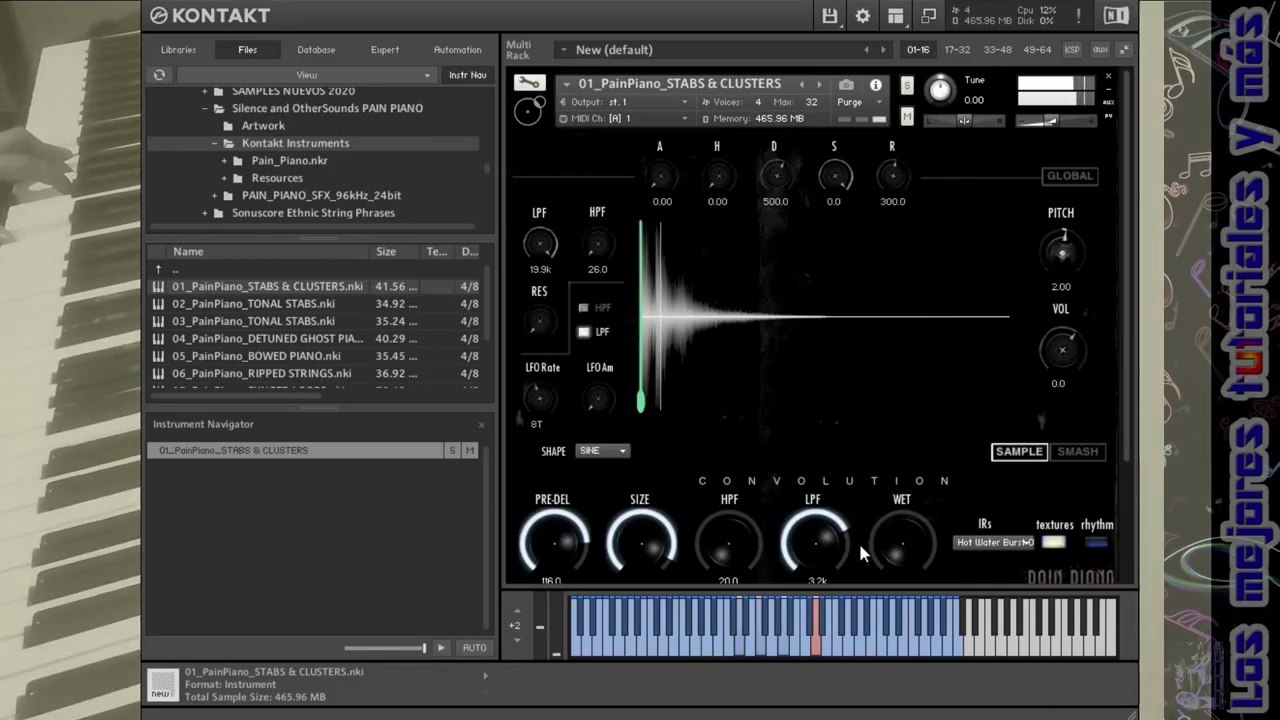1280x720 pixels.
Task: Open instrument edit mode with wrench icon
Action: tap(529, 83)
